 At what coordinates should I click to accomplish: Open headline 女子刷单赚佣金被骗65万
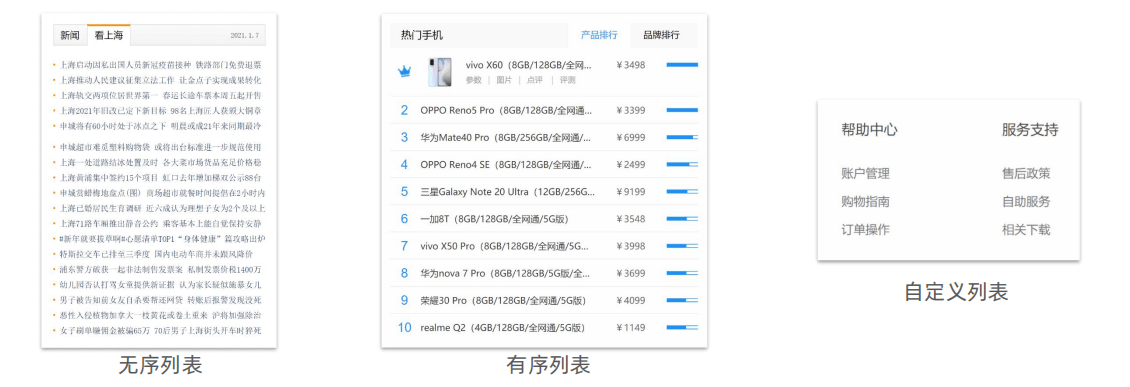tap(104, 331)
